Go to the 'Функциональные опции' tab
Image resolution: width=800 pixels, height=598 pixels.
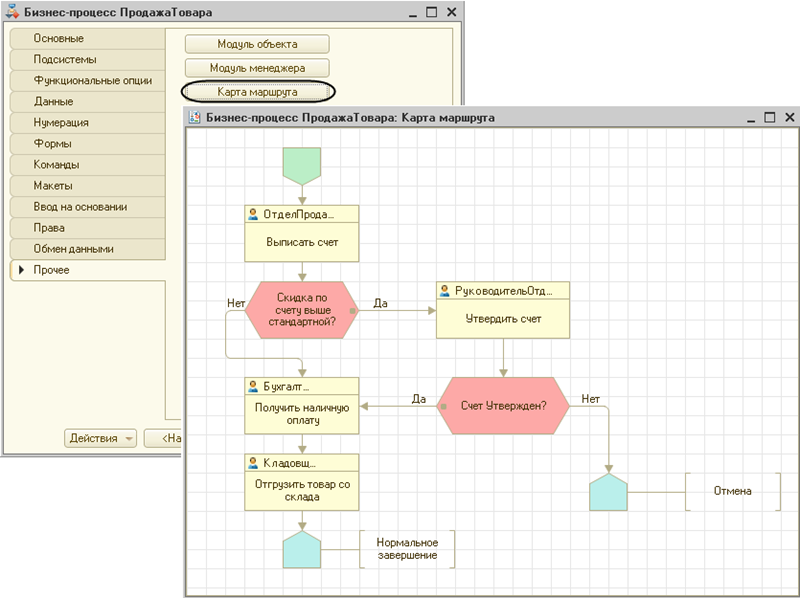(x=86, y=80)
